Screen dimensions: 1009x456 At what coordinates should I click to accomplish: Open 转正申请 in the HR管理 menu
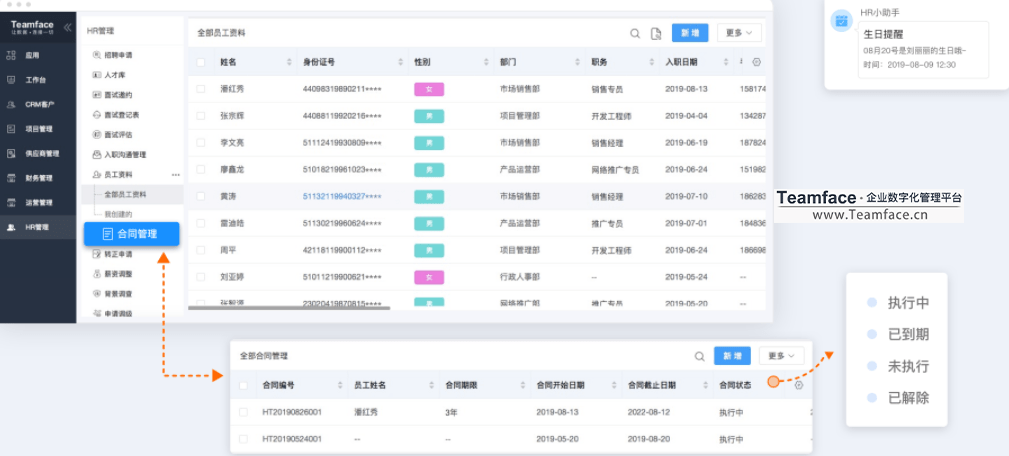118,254
